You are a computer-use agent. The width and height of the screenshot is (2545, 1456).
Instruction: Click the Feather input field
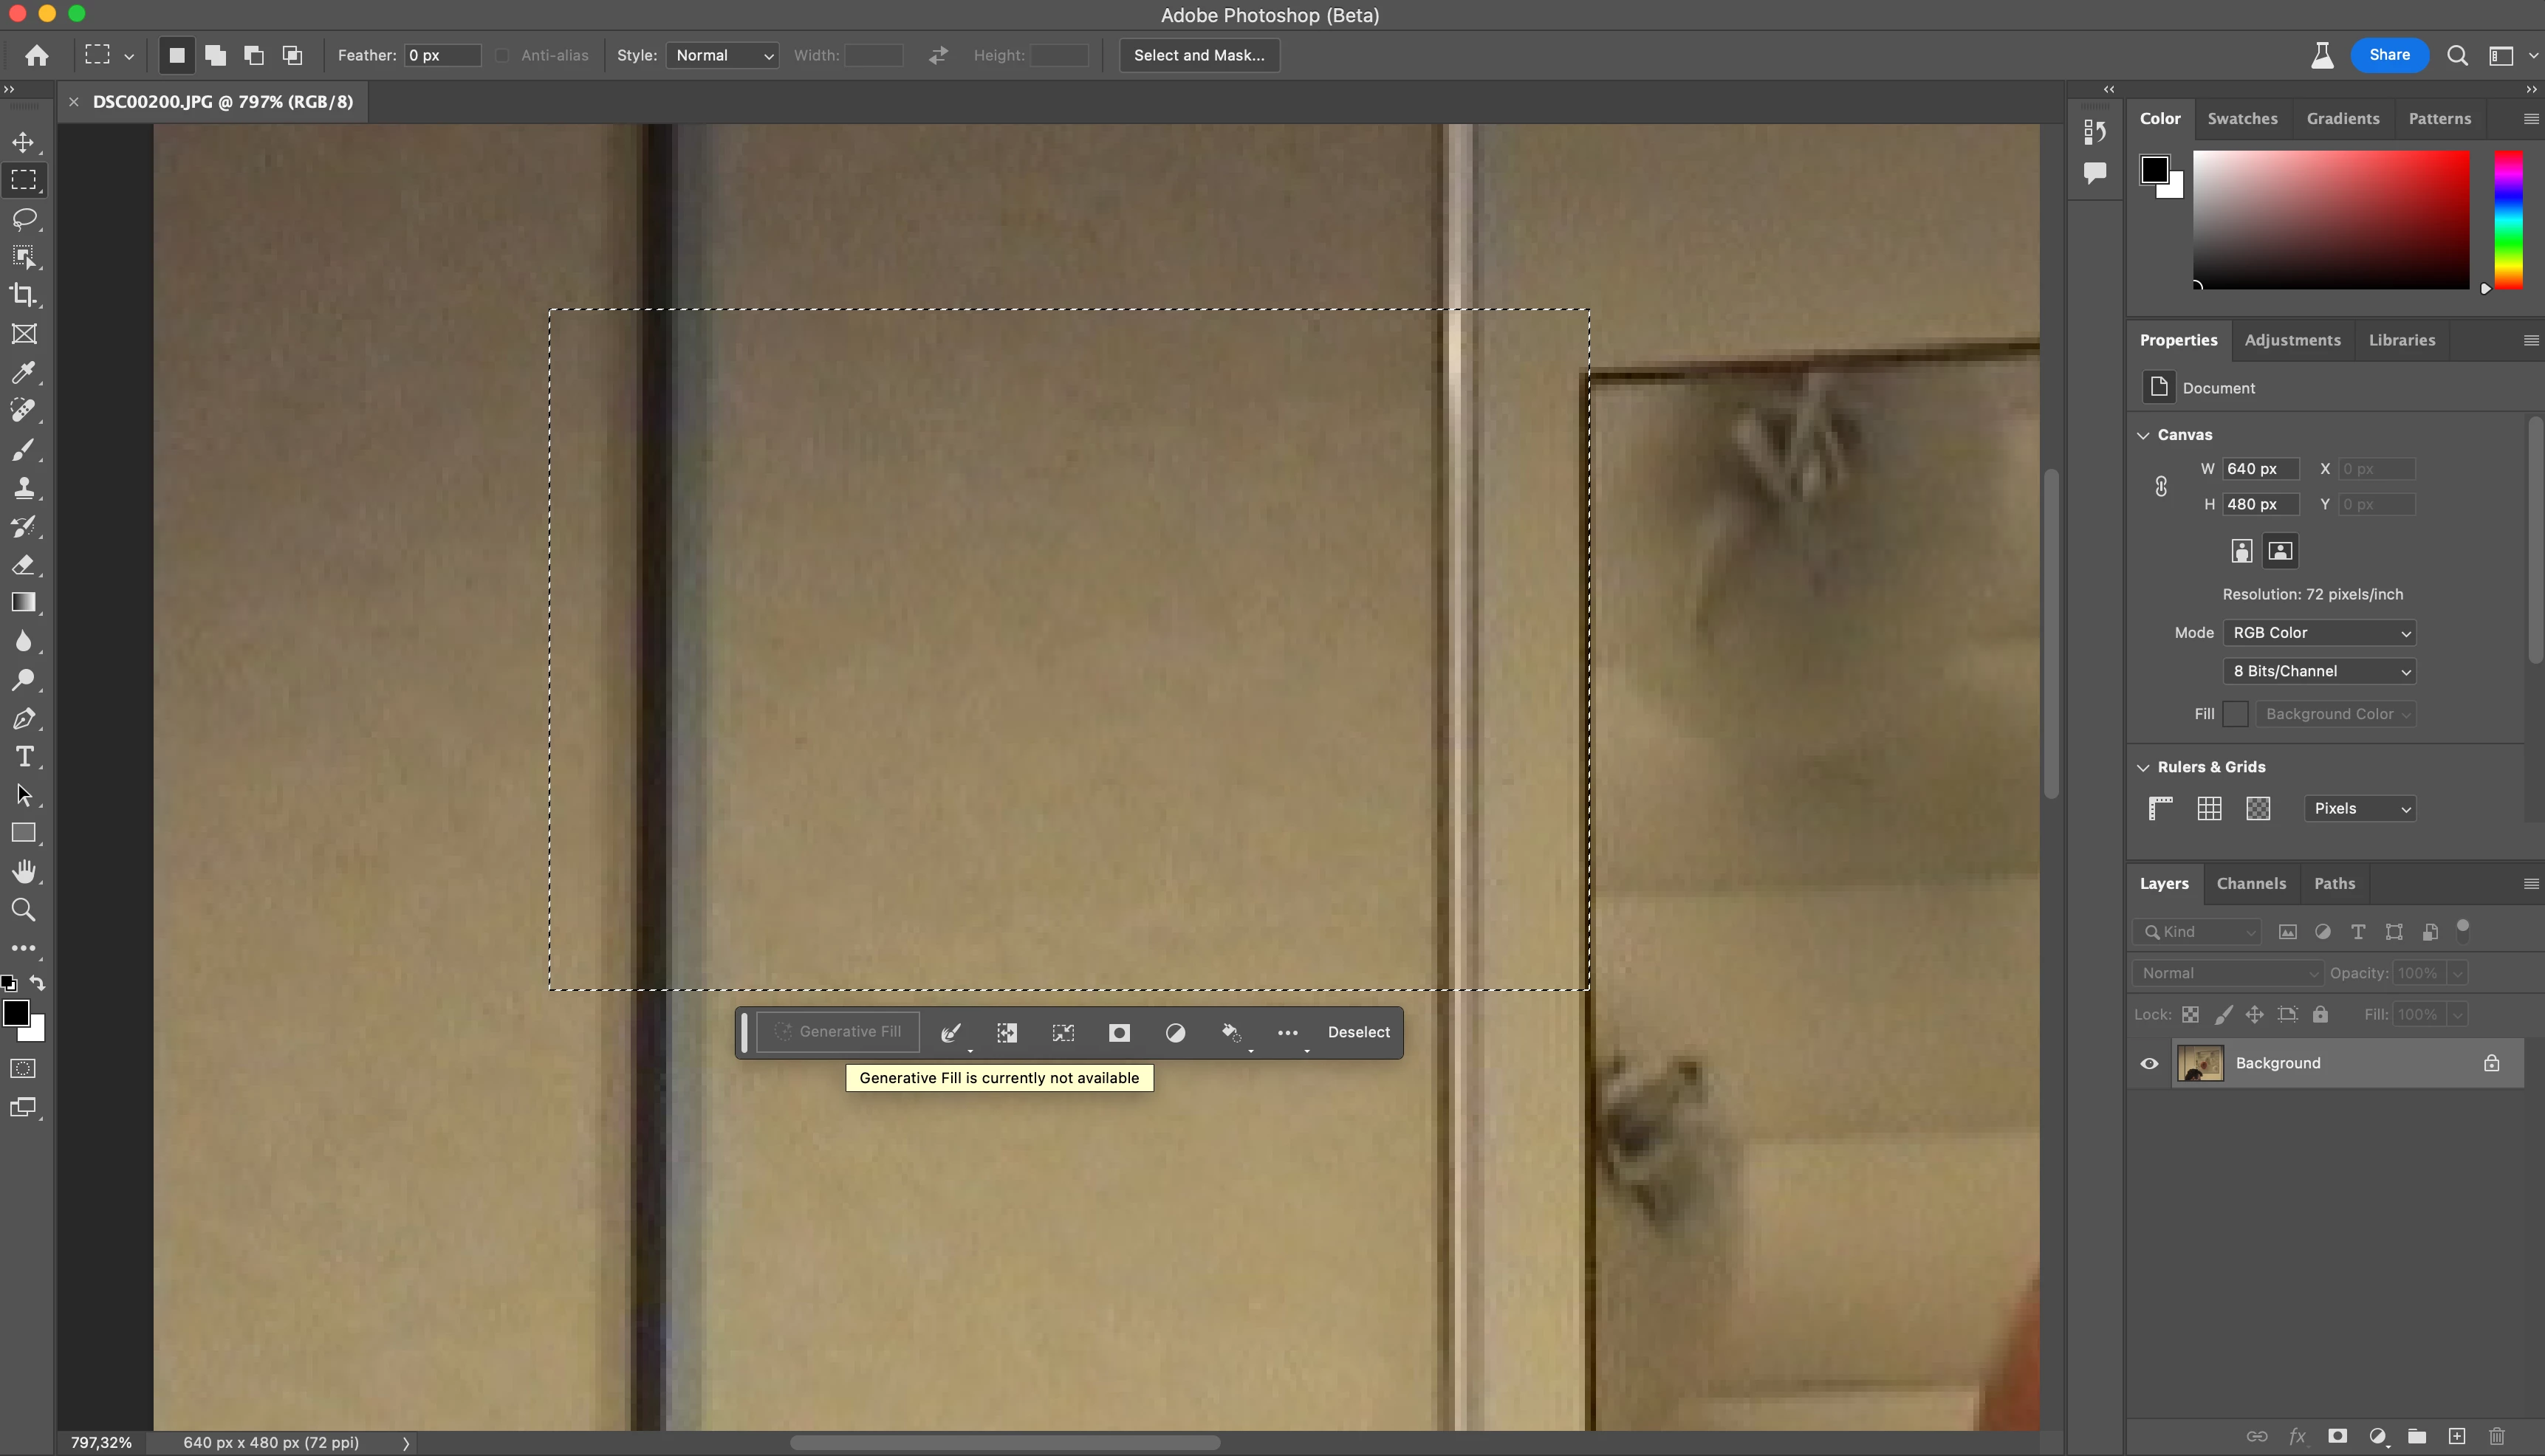pos(441,55)
